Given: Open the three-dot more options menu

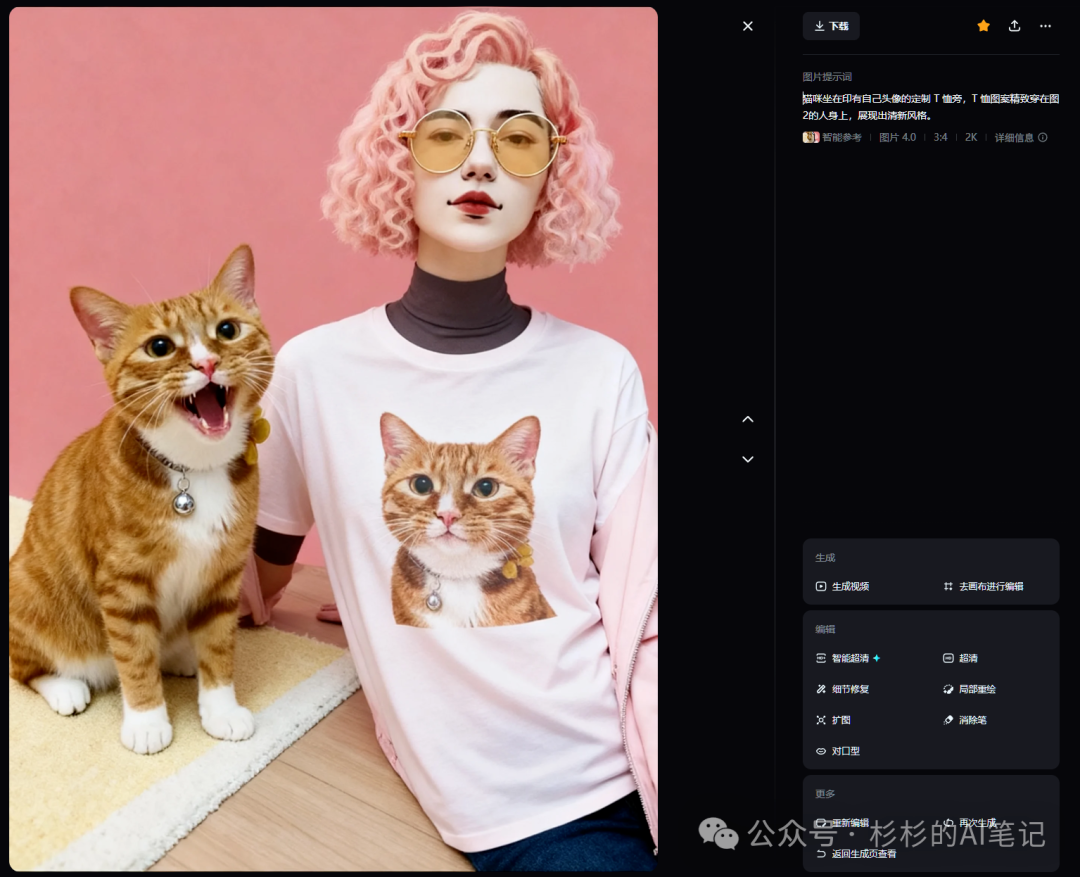Looking at the screenshot, I should pyautogui.click(x=1045, y=26).
